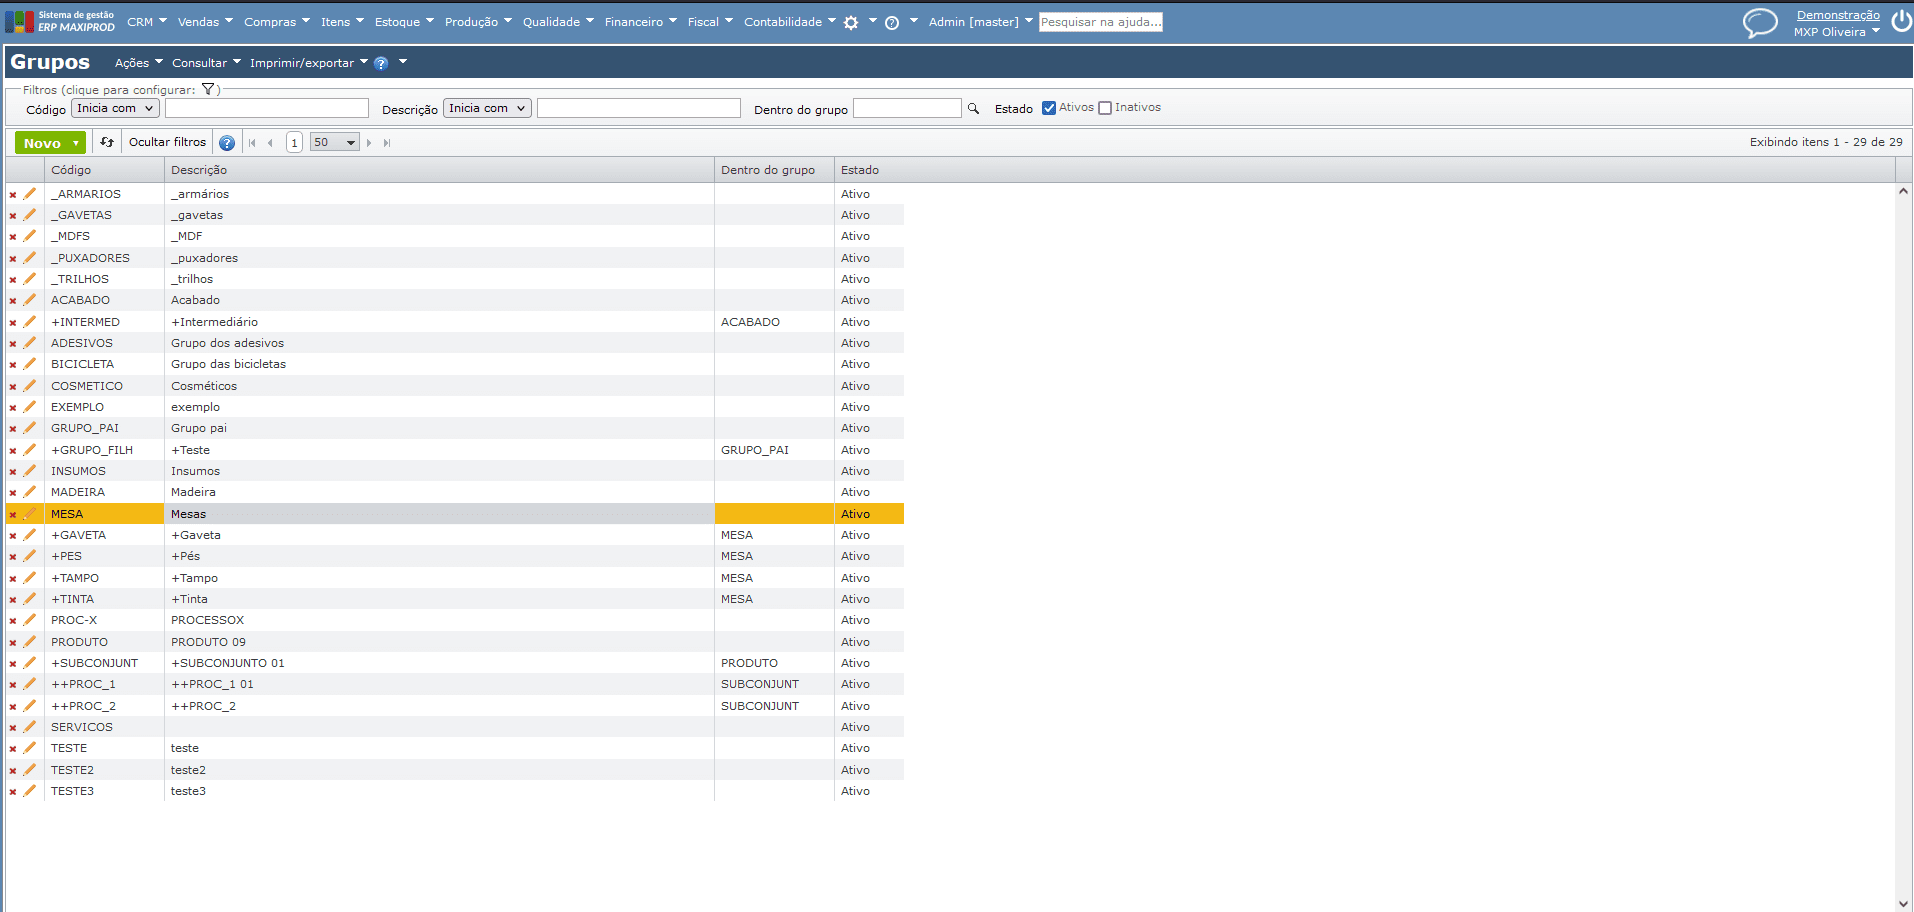Click the page number field
The width and height of the screenshot is (1914, 912).
pyautogui.click(x=294, y=143)
